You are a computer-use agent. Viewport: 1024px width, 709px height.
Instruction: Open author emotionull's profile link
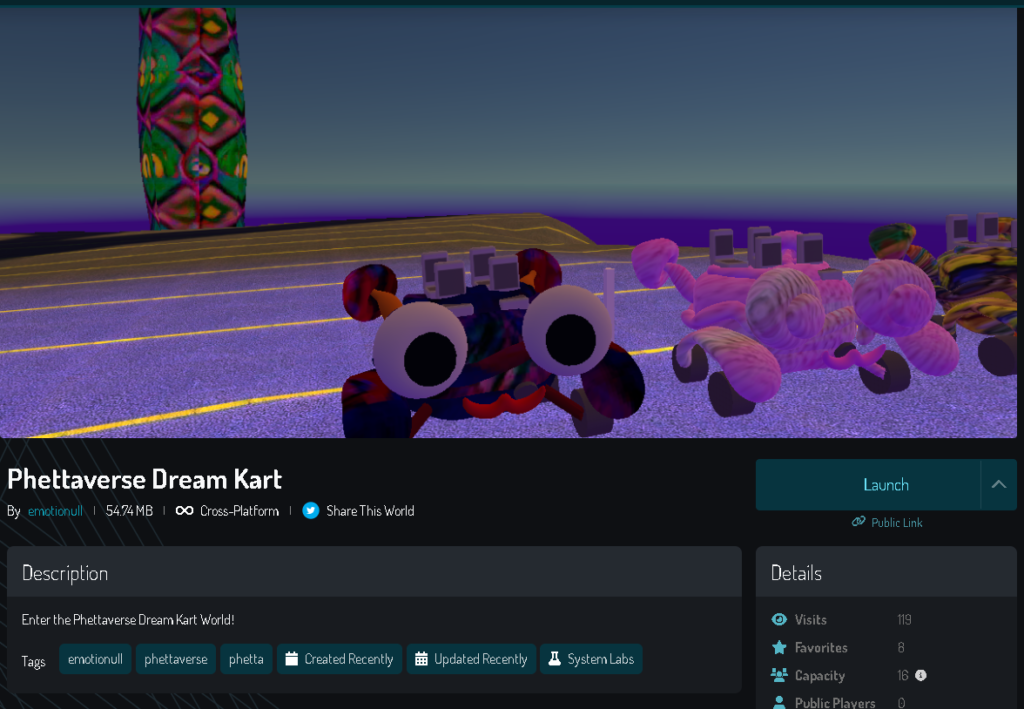point(55,511)
